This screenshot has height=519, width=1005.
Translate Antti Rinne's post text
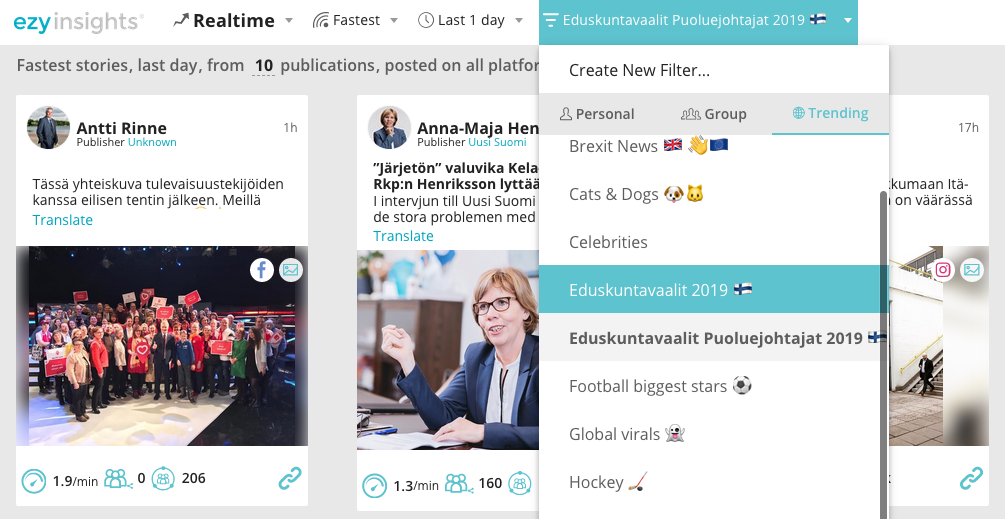pyautogui.click(x=63, y=220)
